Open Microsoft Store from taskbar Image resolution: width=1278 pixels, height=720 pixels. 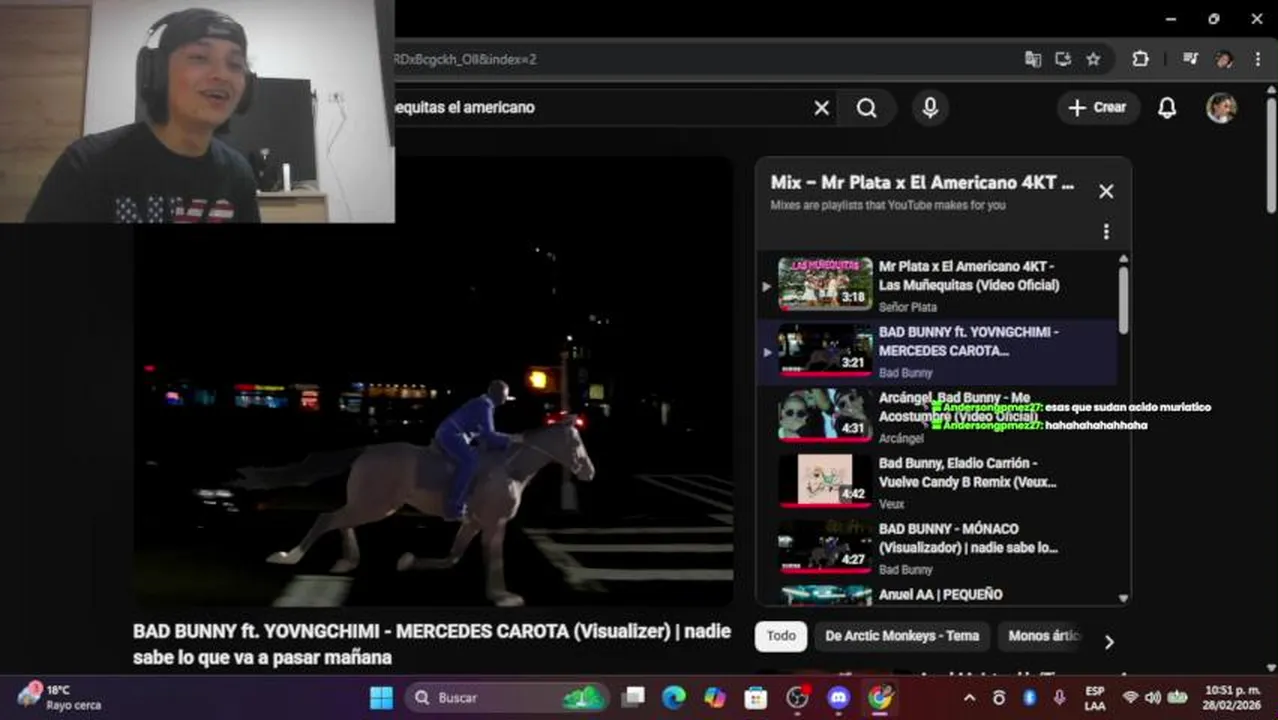(756, 697)
